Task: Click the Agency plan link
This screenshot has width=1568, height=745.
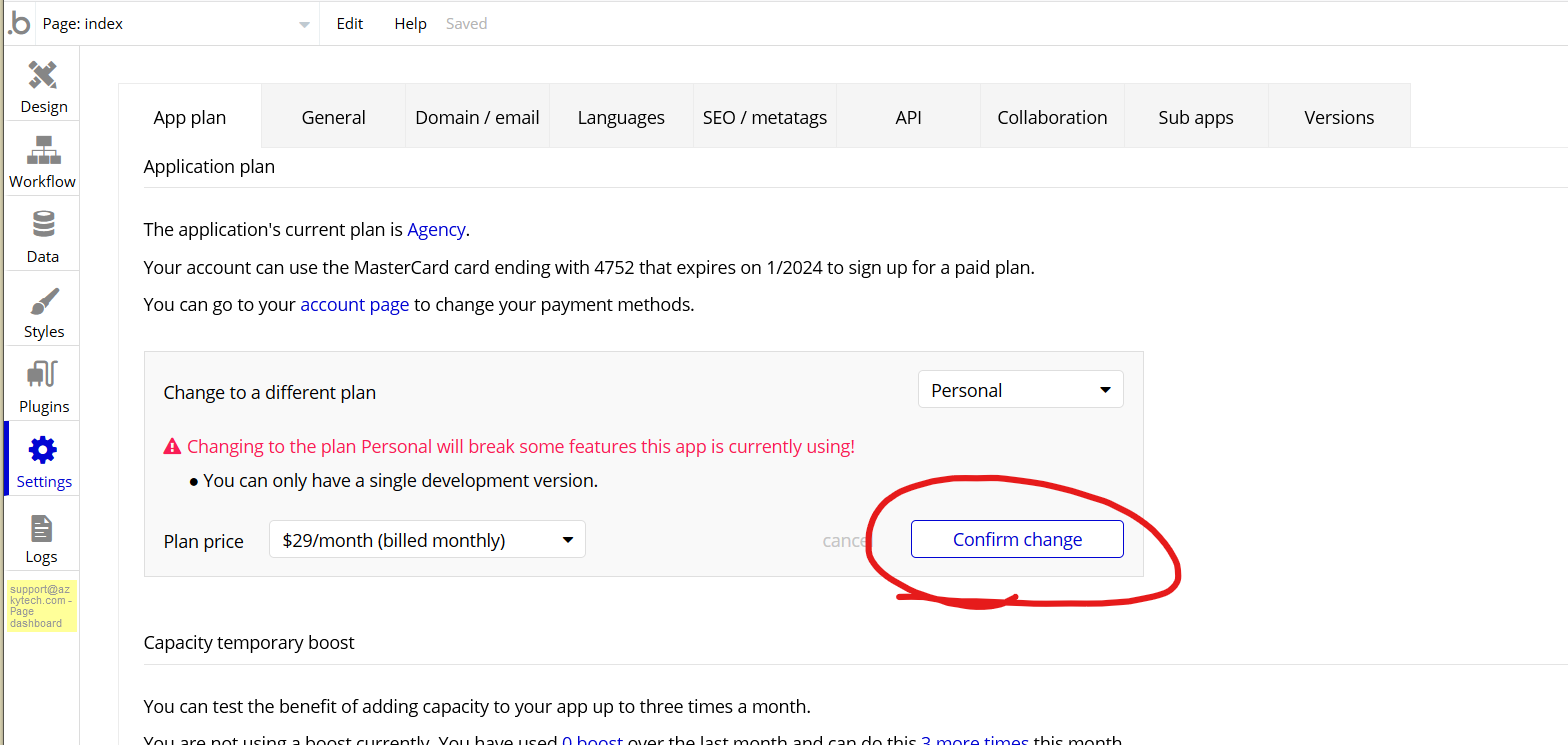Action: click(435, 230)
